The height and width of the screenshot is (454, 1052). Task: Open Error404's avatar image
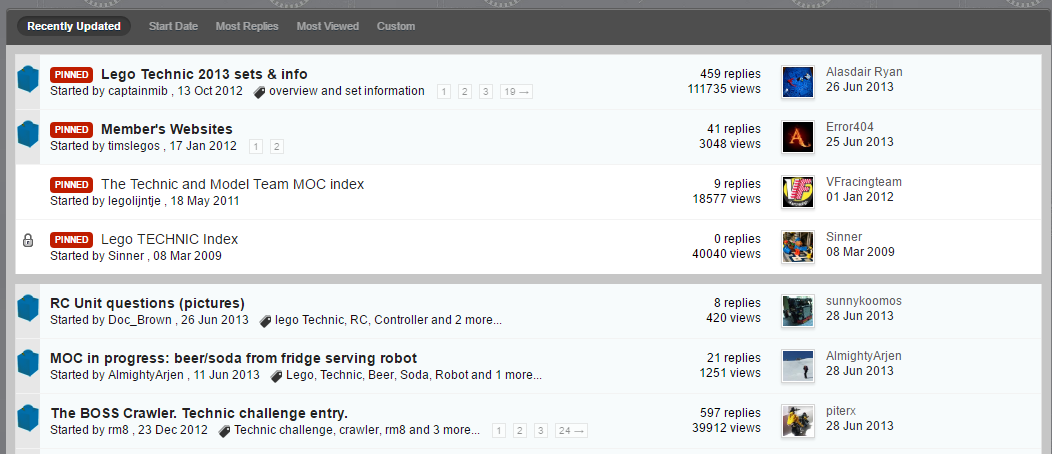[798, 137]
